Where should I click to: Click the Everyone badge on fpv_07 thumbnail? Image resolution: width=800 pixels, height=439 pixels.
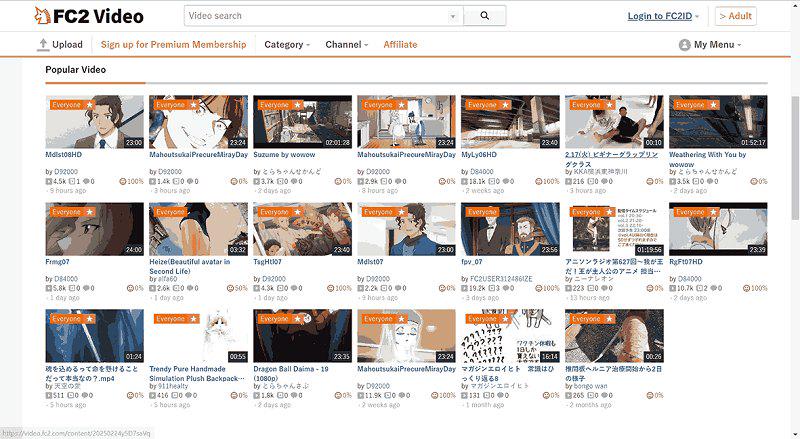pyautogui.click(x=482, y=212)
